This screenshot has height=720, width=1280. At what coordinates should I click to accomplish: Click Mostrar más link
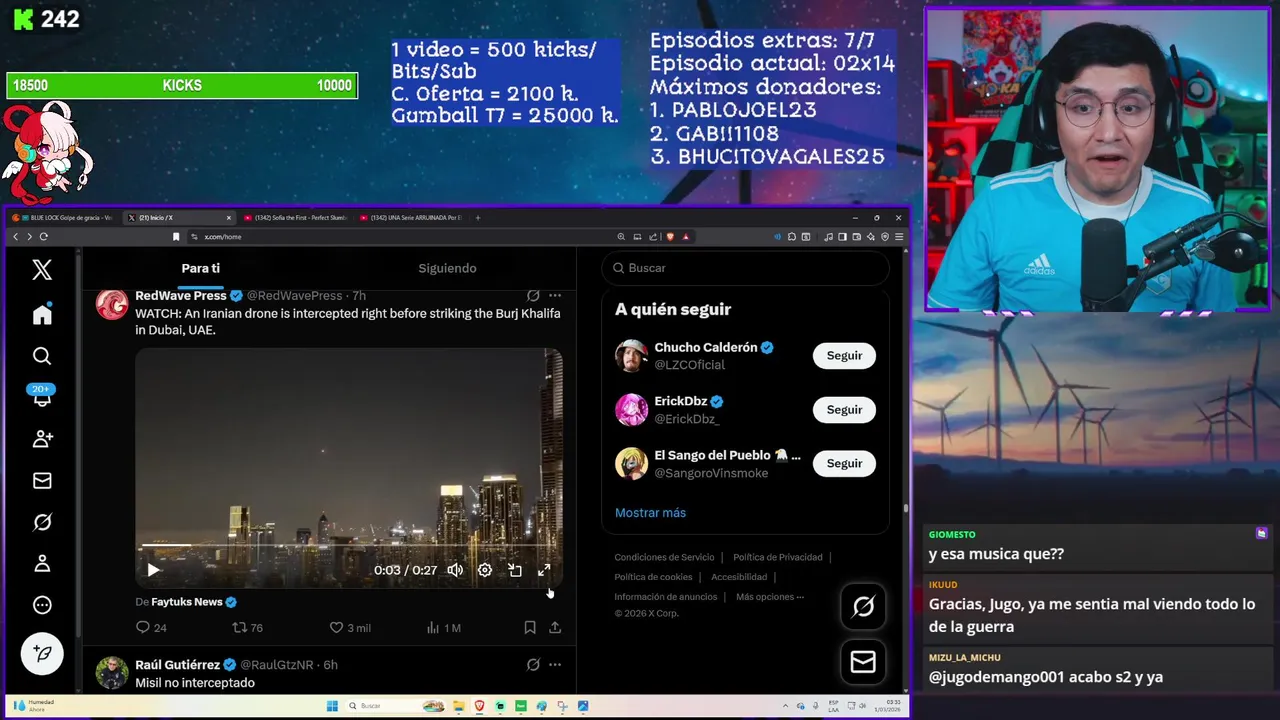pyautogui.click(x=650, y=513)
